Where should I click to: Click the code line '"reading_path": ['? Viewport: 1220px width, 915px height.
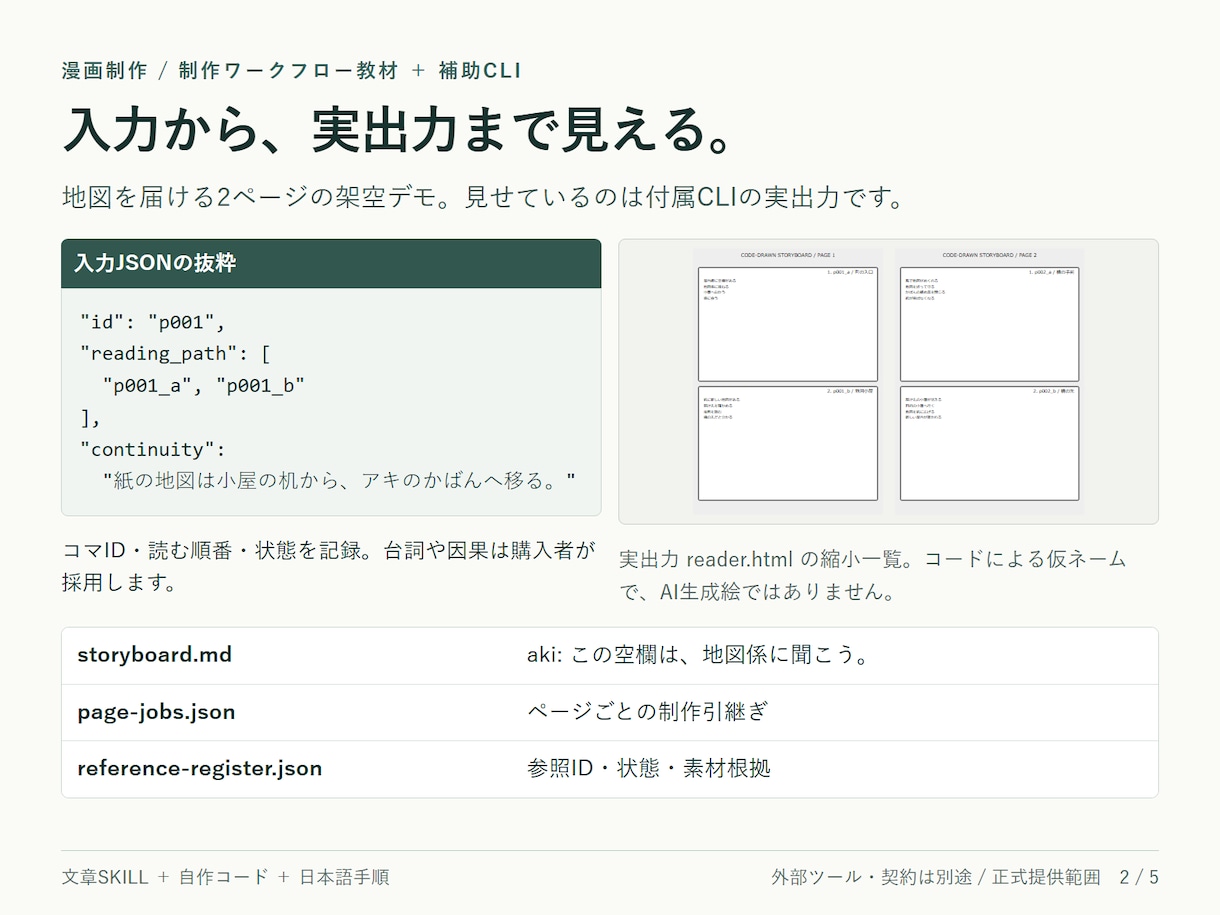[176, 354]
